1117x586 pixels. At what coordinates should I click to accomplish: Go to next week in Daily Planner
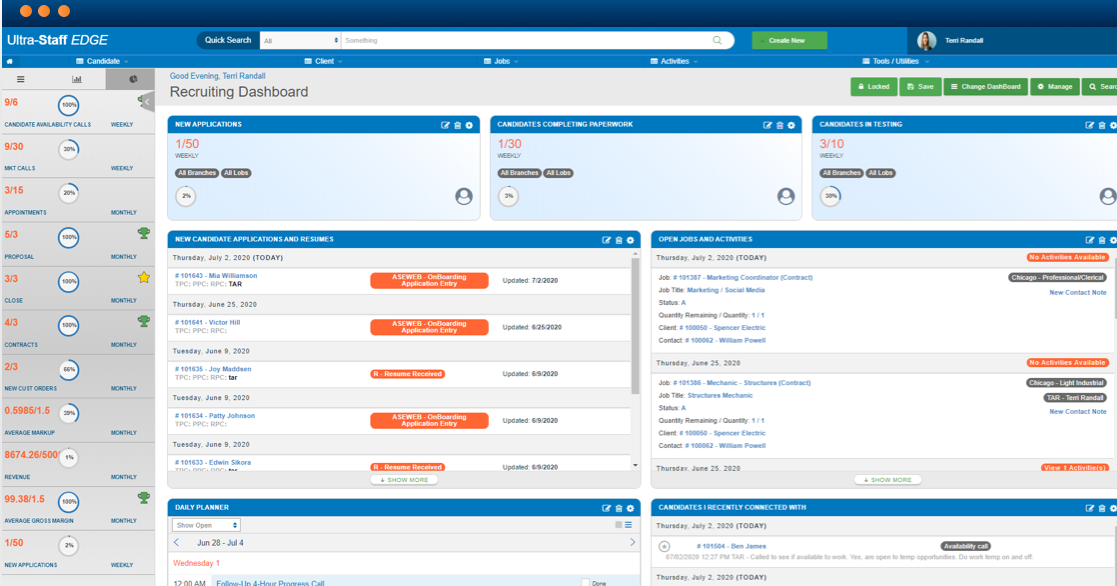click(632, 543)
